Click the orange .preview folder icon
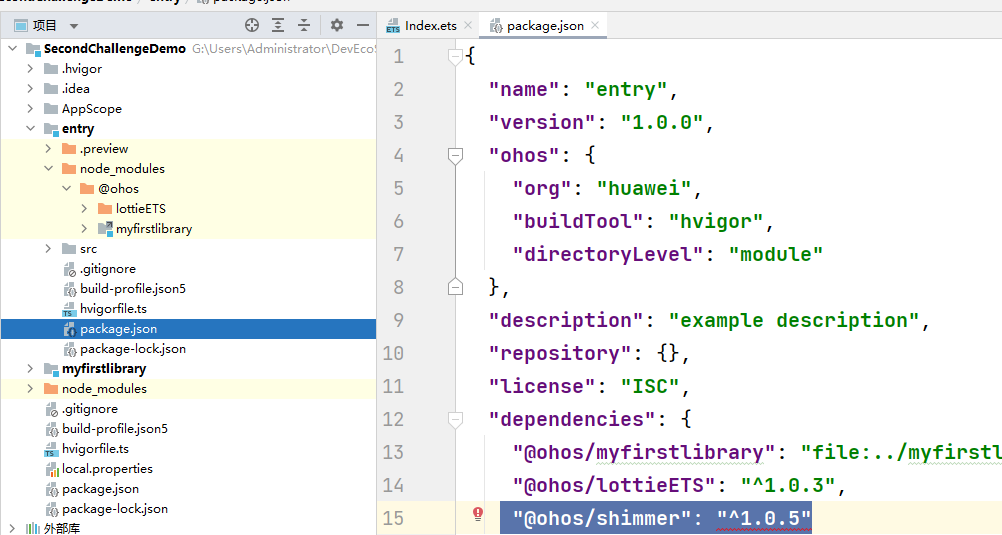 pyautogui.click(x=69, y=148)
